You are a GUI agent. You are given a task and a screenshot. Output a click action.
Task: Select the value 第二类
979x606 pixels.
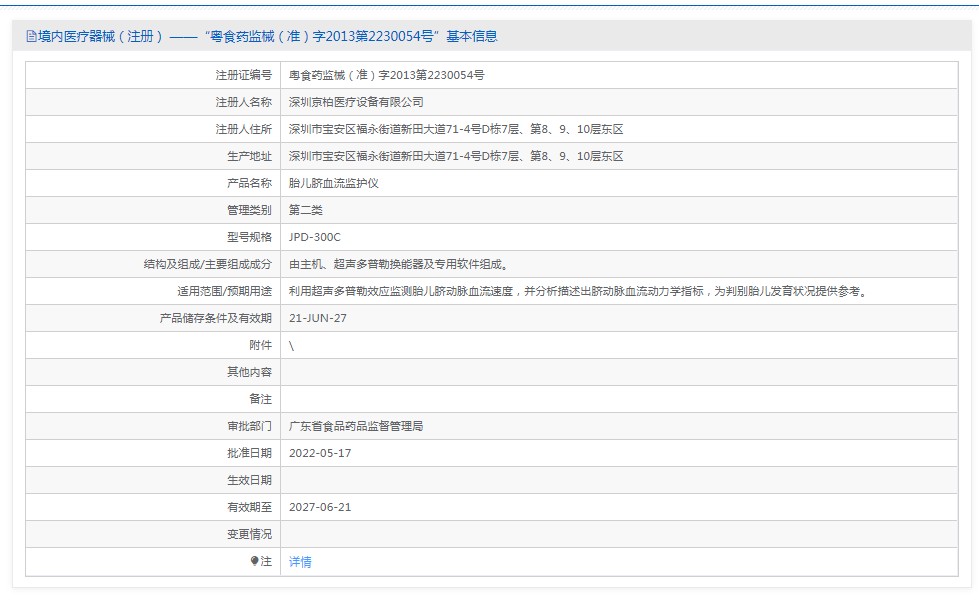(305, 210)
